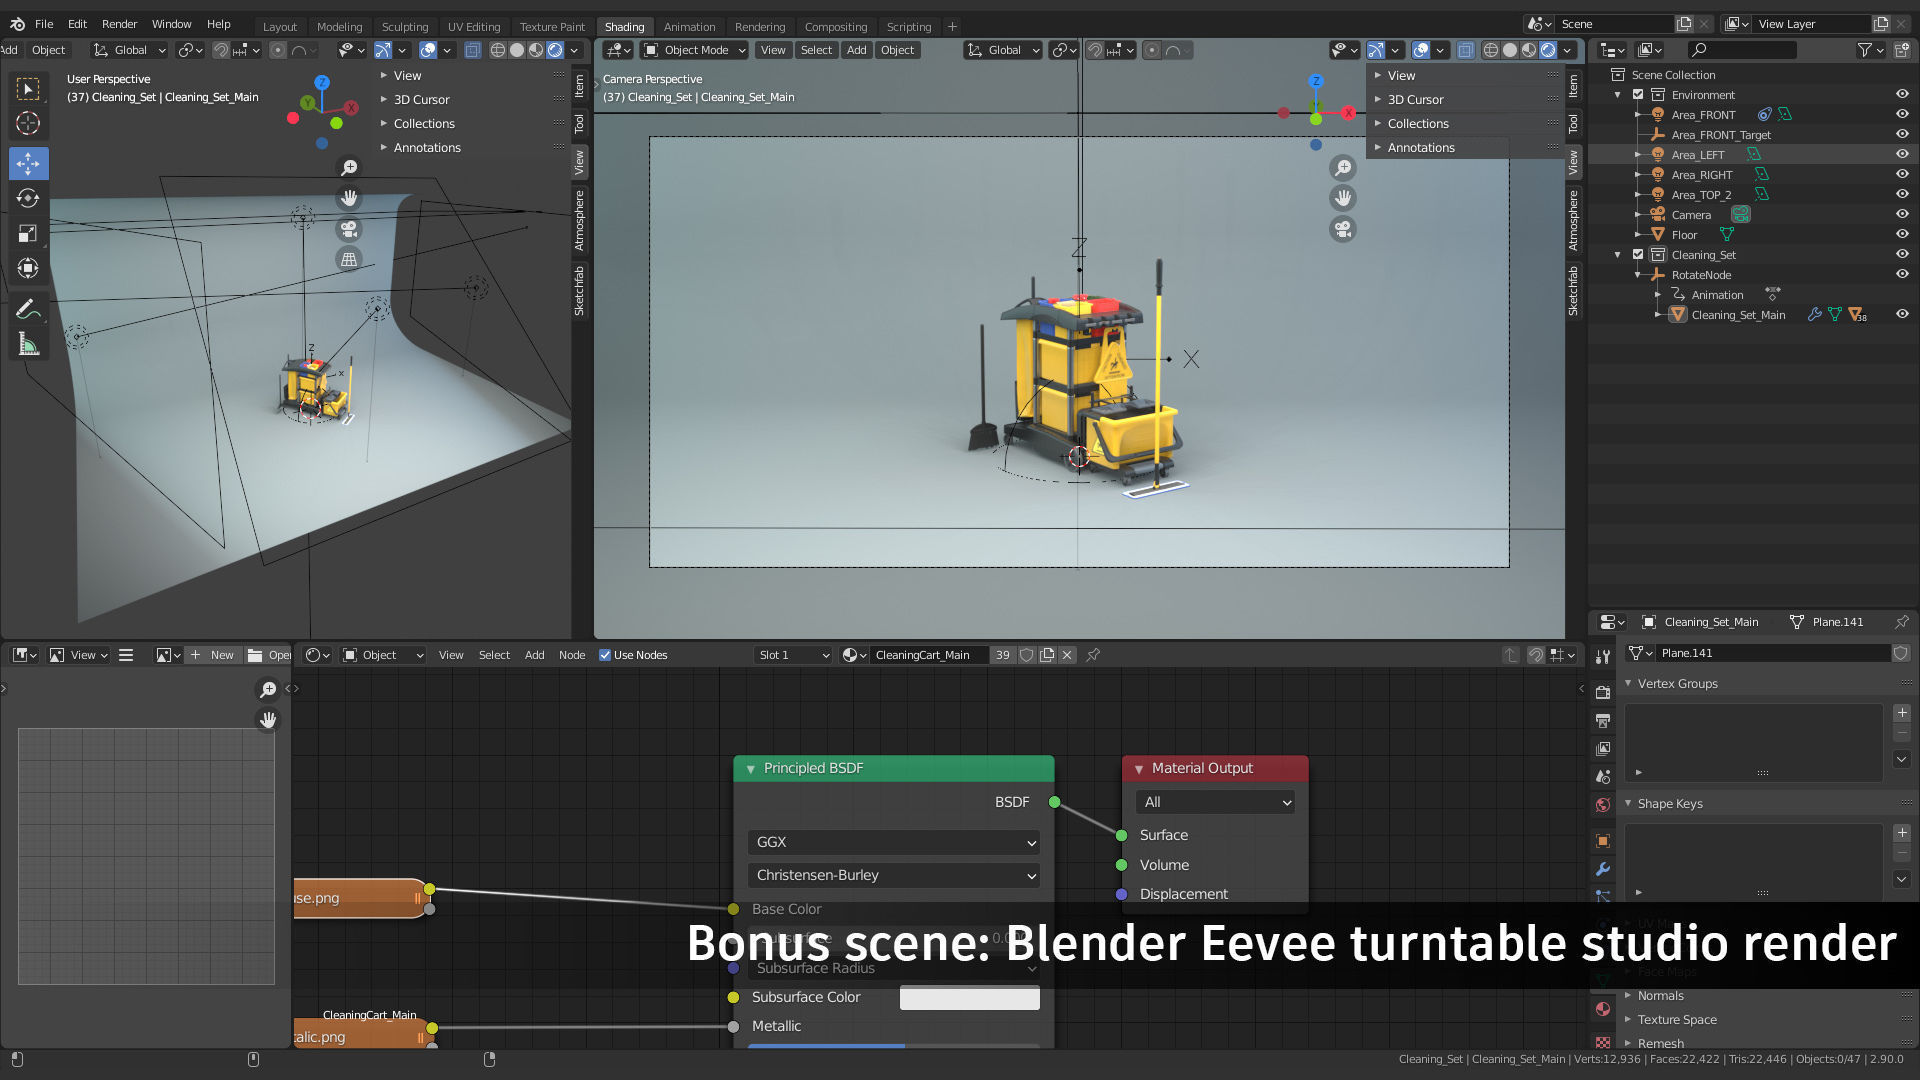The height and width of the screenshot is (1080, 1920).
Task: Expand the Texture Space panel
Action: tap(1629, 1019)
